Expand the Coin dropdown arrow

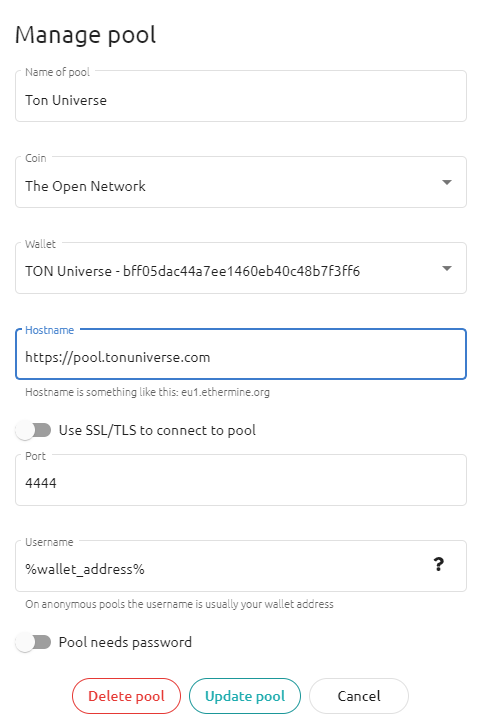446,183
